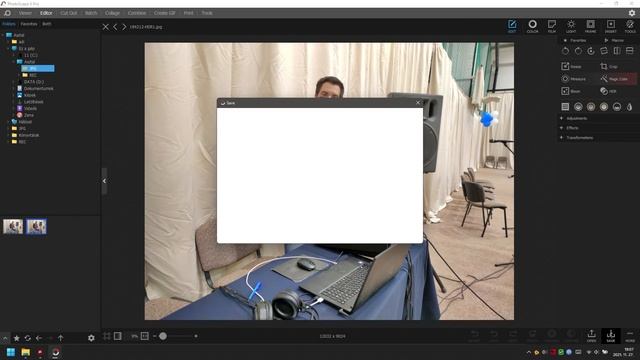Screen dimensions: 640x360
Task: Go to the previous image
Action: pyautogui.click(x=116, y=27)
